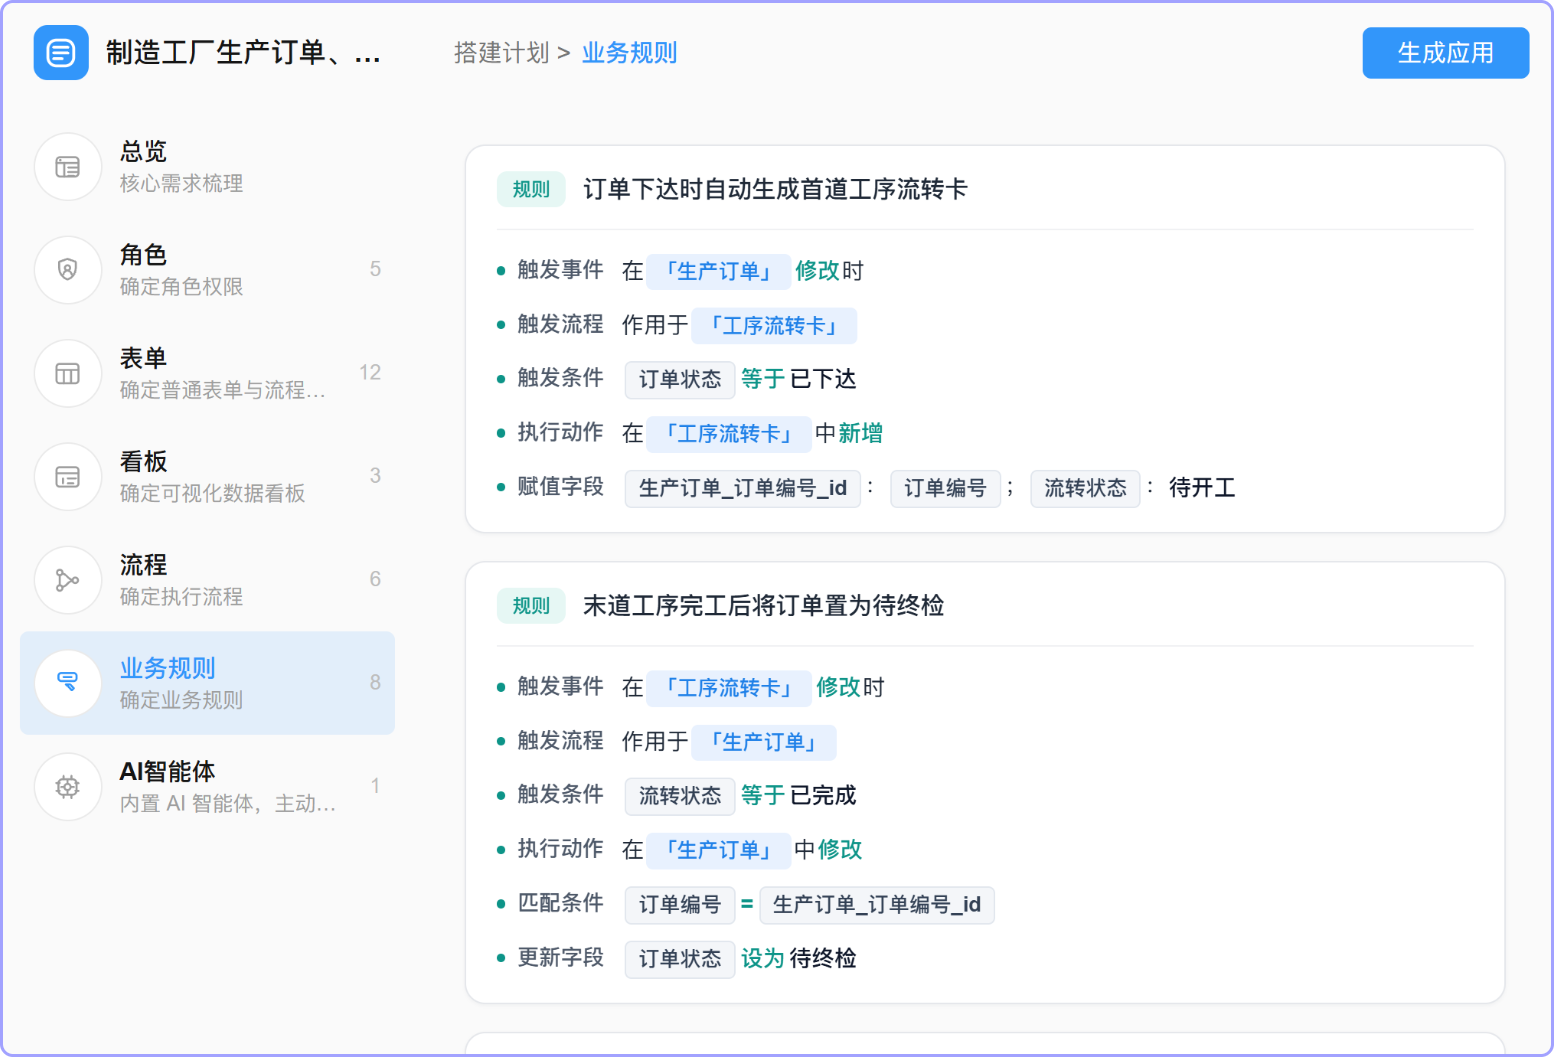Viewport: 1554px width, 1057px height.
Task: Click rule title 订单下达时自动生成首道工序流转卡
Action: click(x=775, y=189)
